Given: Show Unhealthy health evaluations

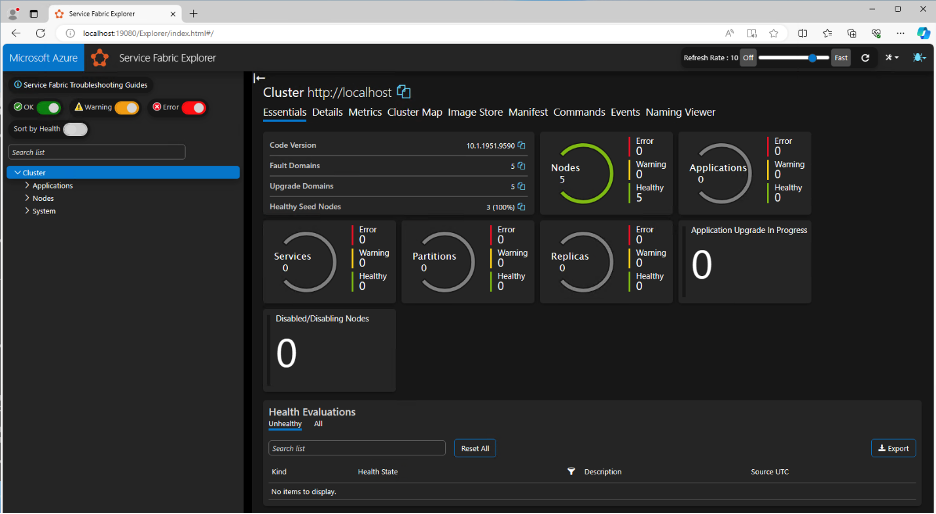Looking at the screenshot, I should tap(285, 424).
